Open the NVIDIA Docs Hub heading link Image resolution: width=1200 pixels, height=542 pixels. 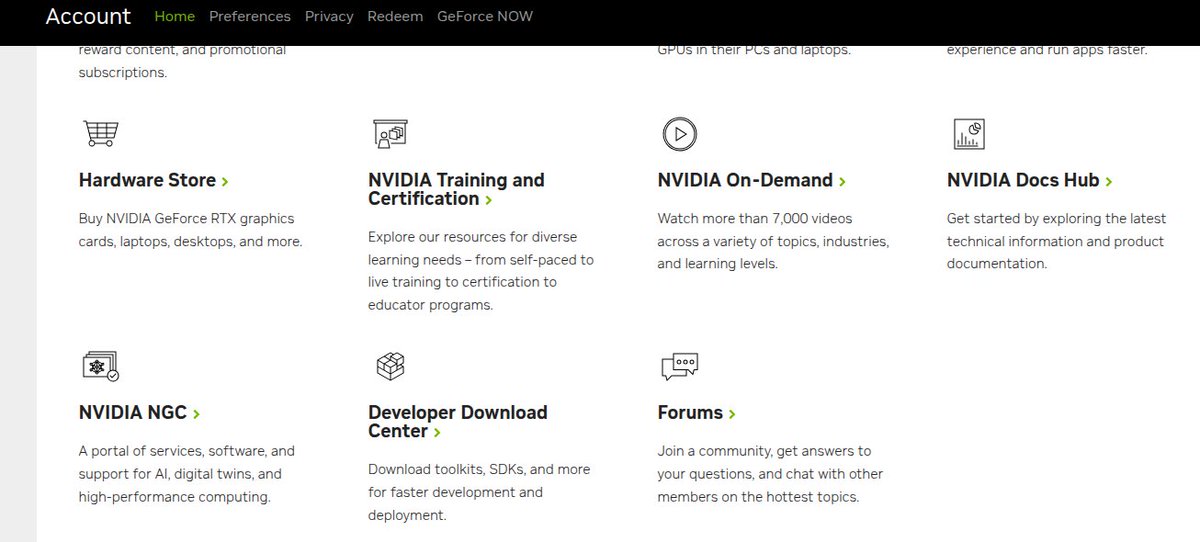click(x=1030, y=180)
